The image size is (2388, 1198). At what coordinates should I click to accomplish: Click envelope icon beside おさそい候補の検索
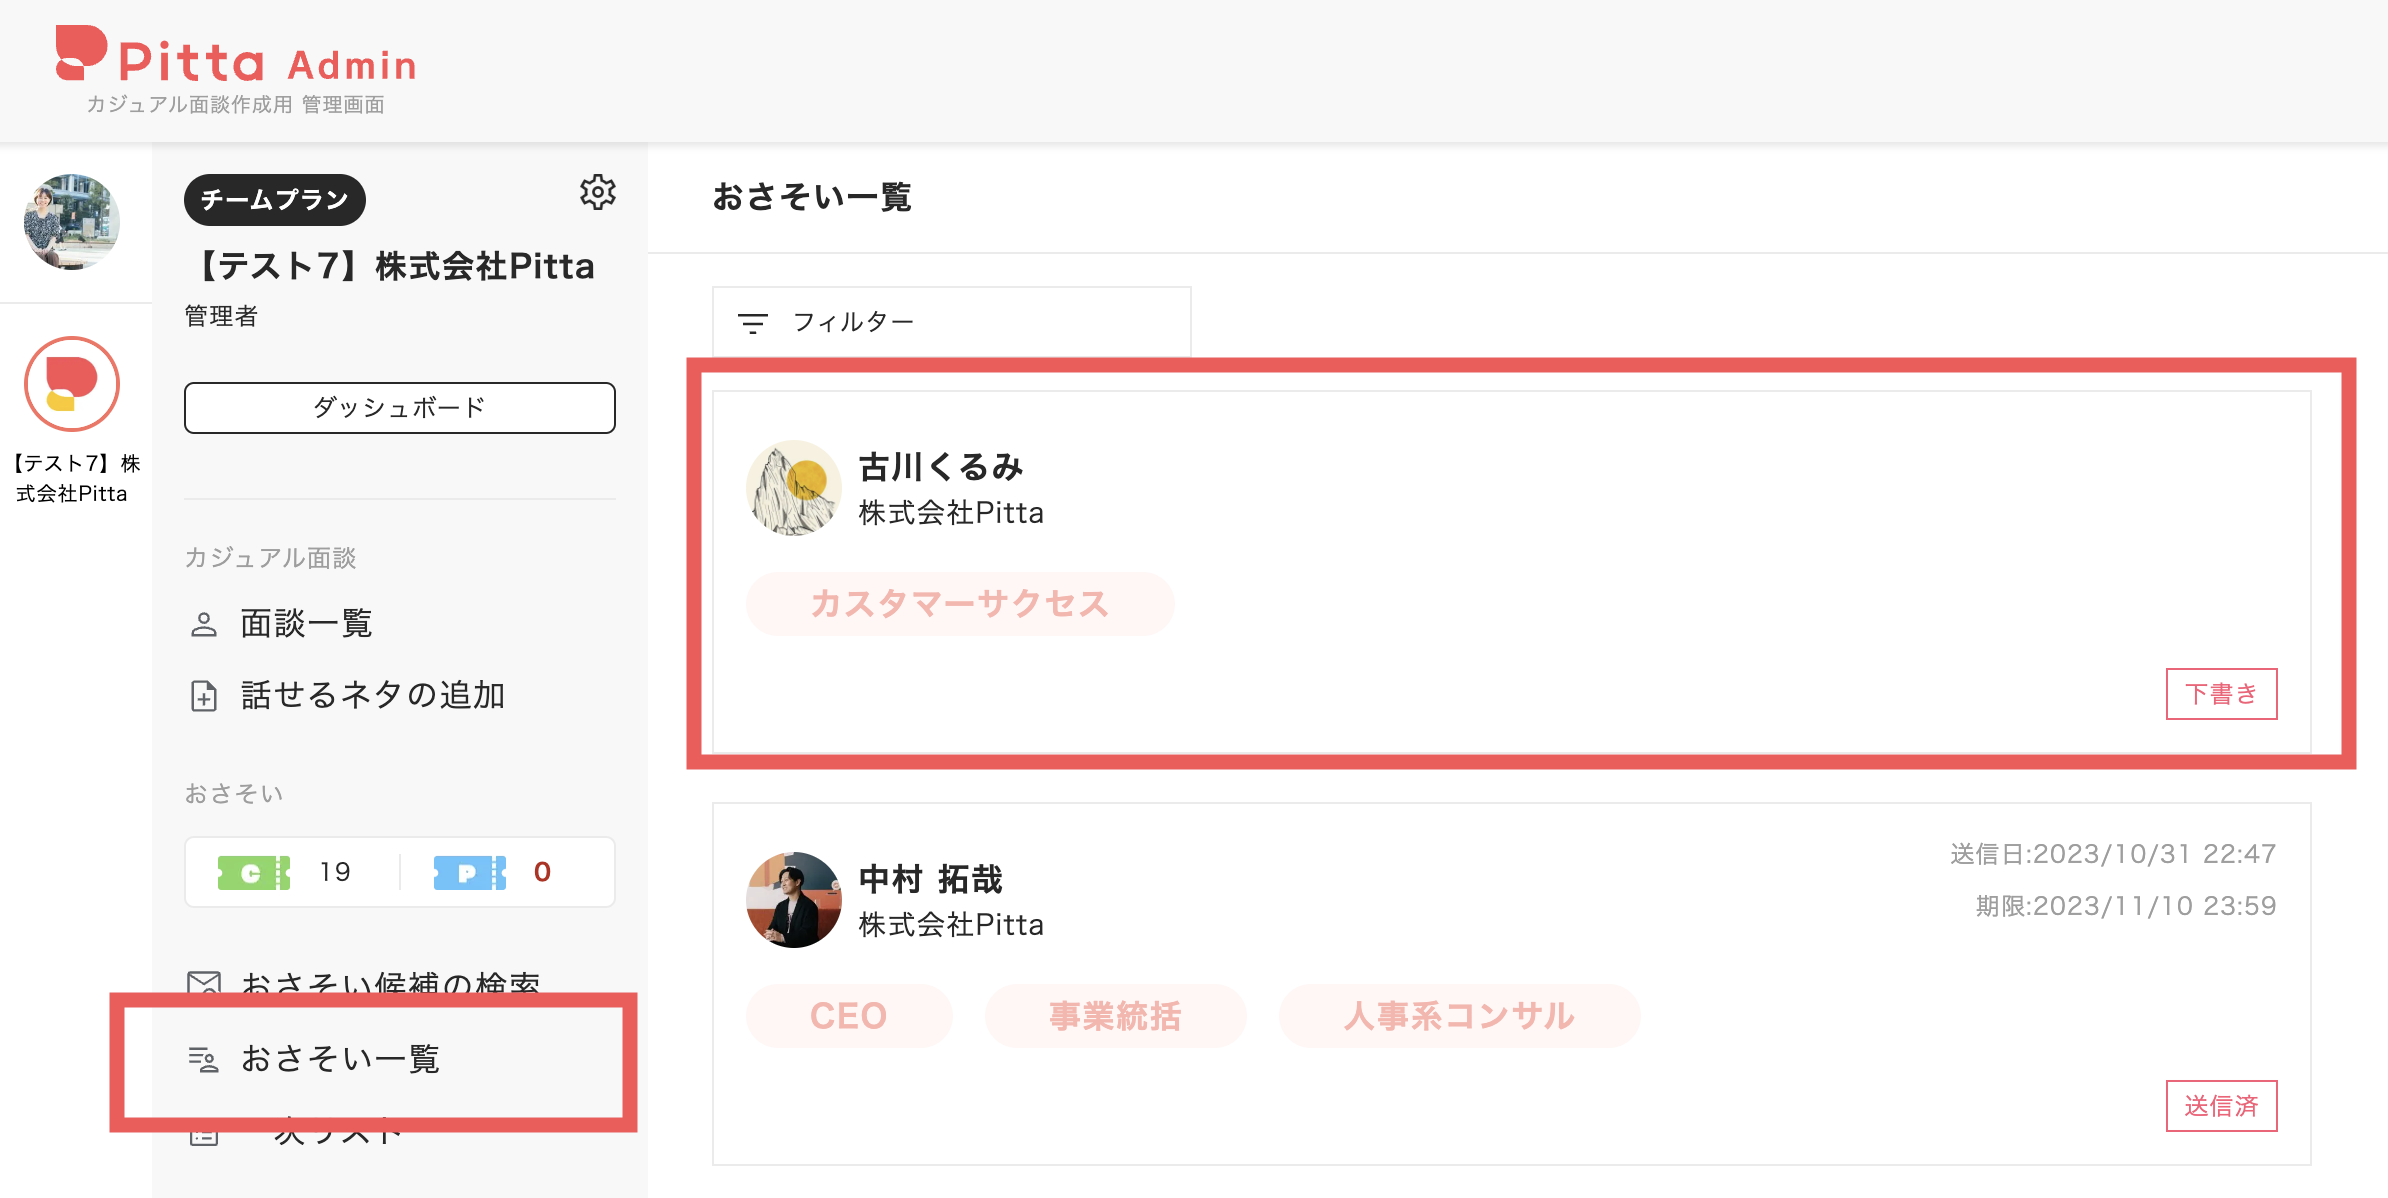204,983
